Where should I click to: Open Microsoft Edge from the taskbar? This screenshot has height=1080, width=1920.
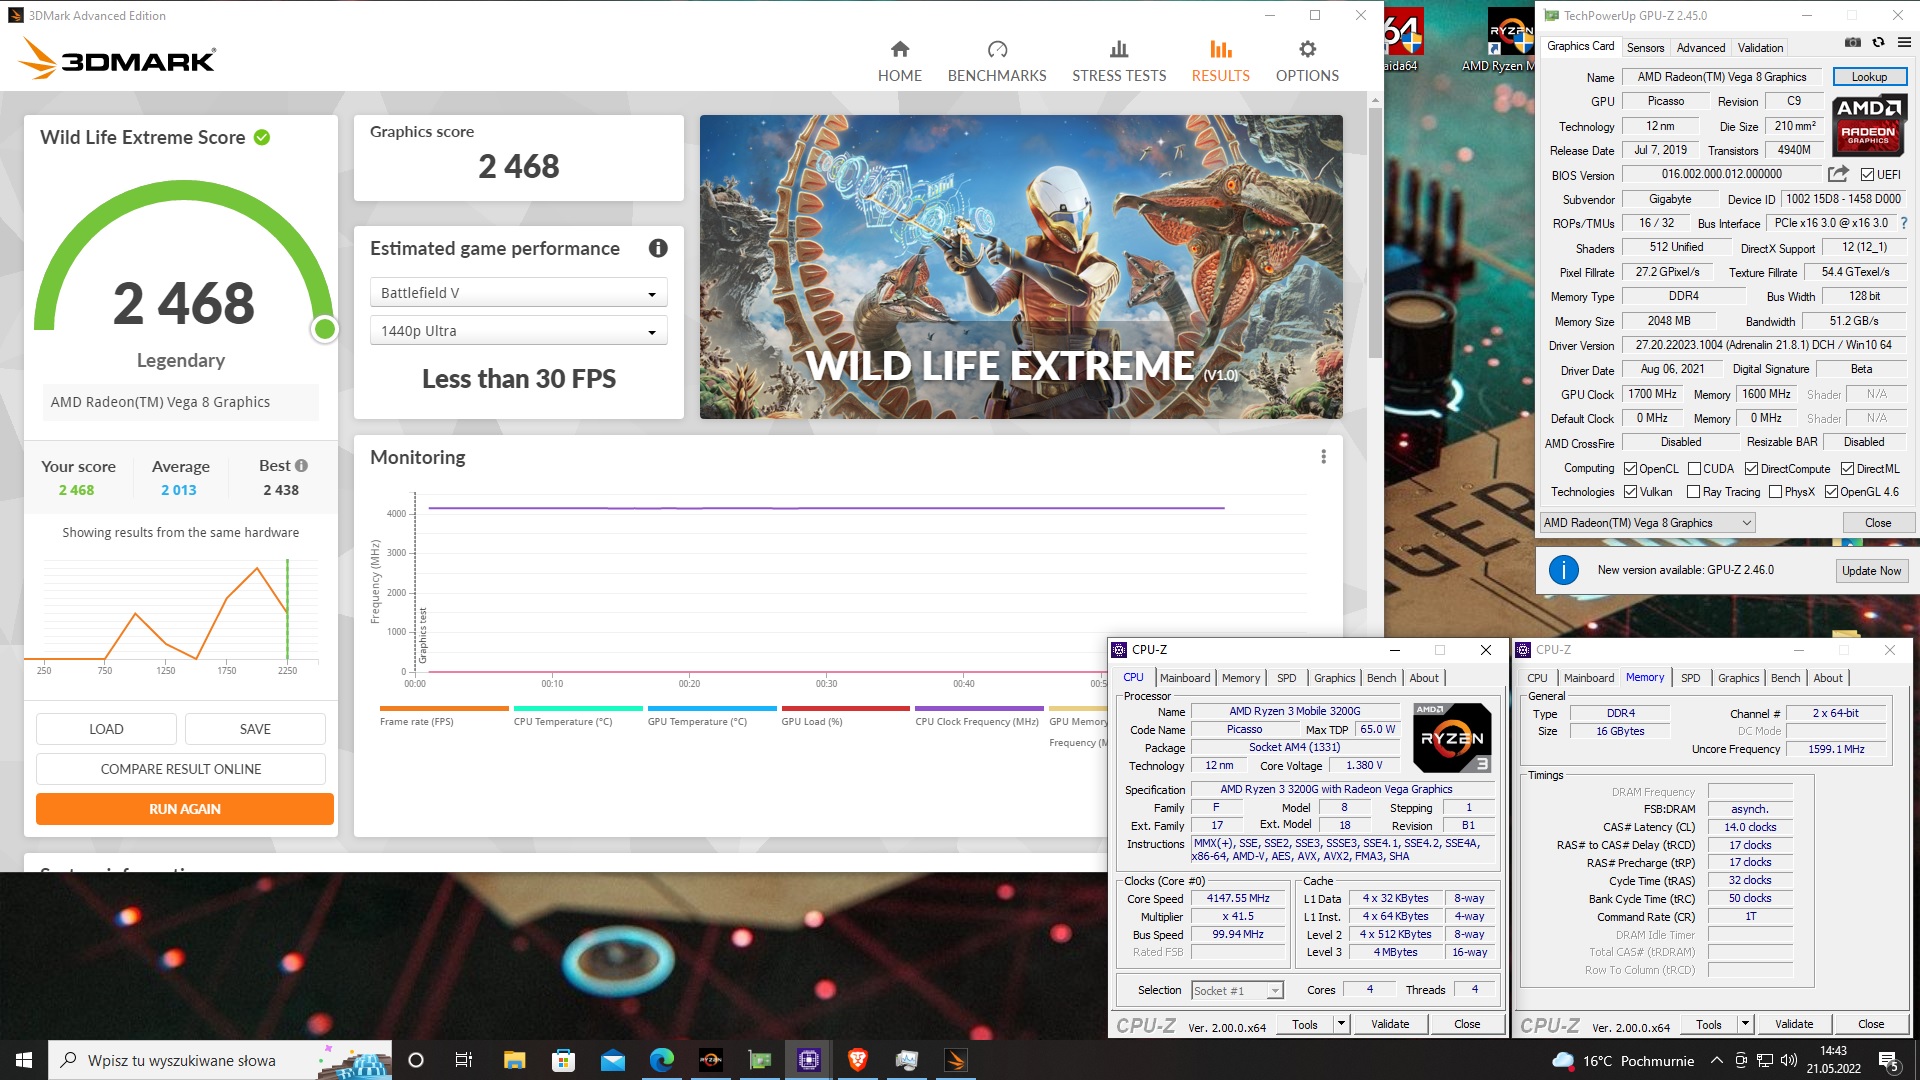pos(662,1060)
